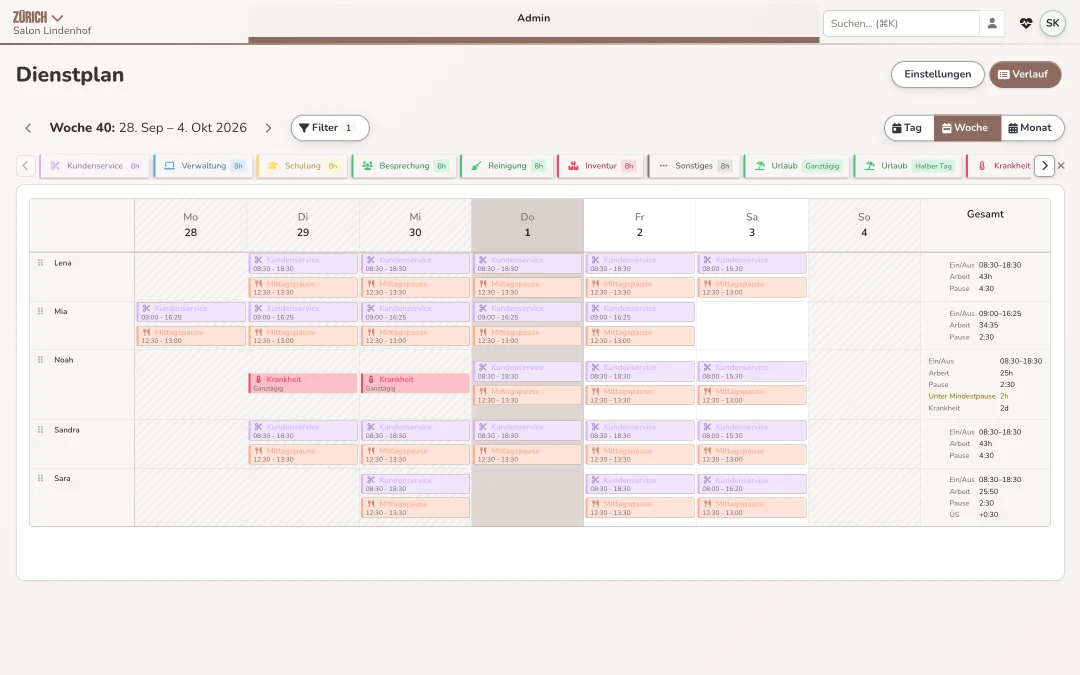Select the Urlaub Halber Tag template
Viewport: 1080px width, 675px height.
[x=908, y=166]
